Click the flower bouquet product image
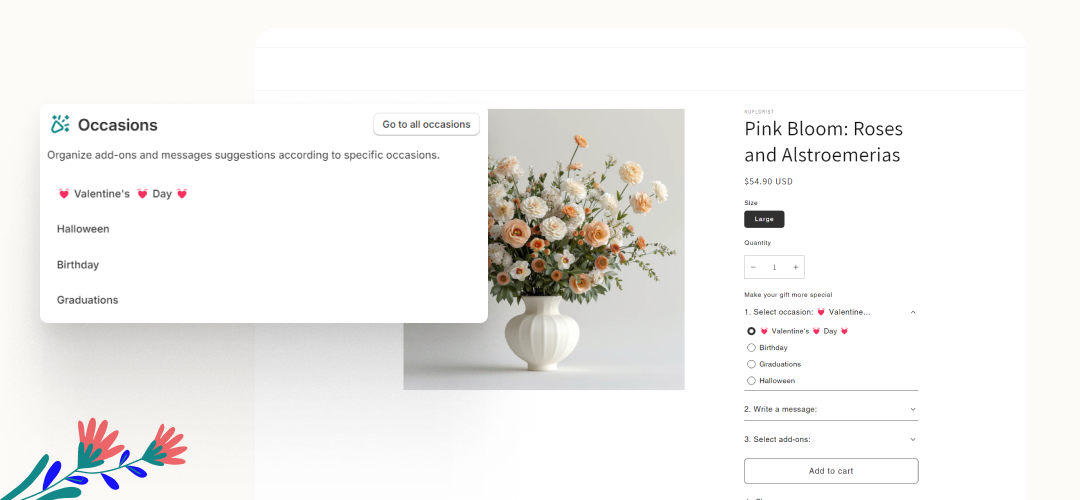Image resolution: width=1080 pixels, height=500 pixels. click(x=544, y=249)
